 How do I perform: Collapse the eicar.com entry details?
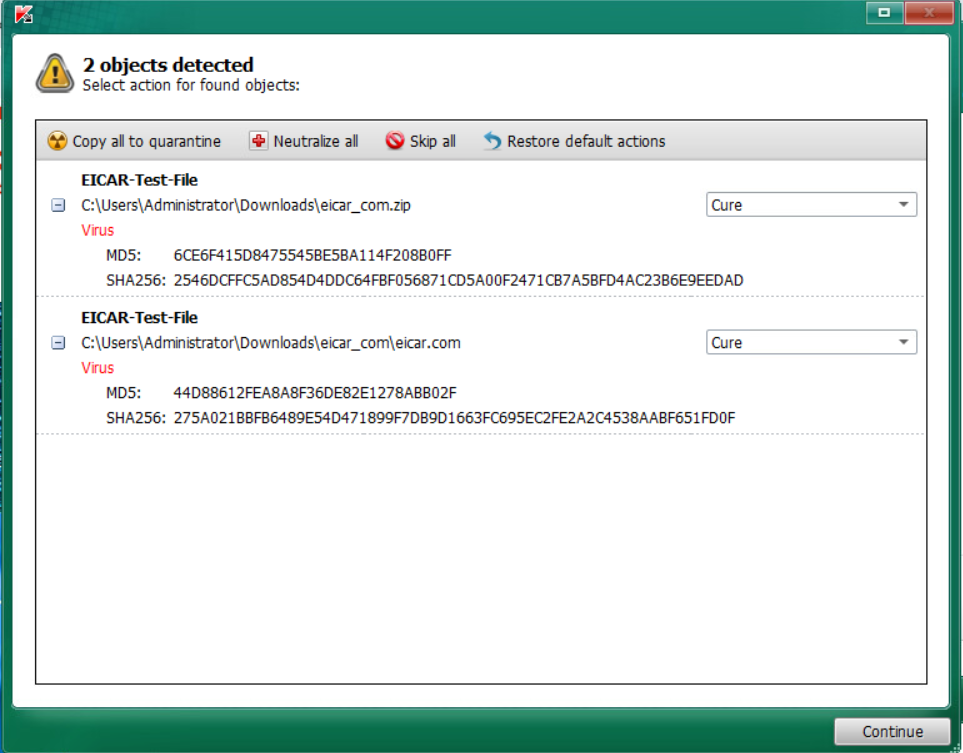click(58, 343)
